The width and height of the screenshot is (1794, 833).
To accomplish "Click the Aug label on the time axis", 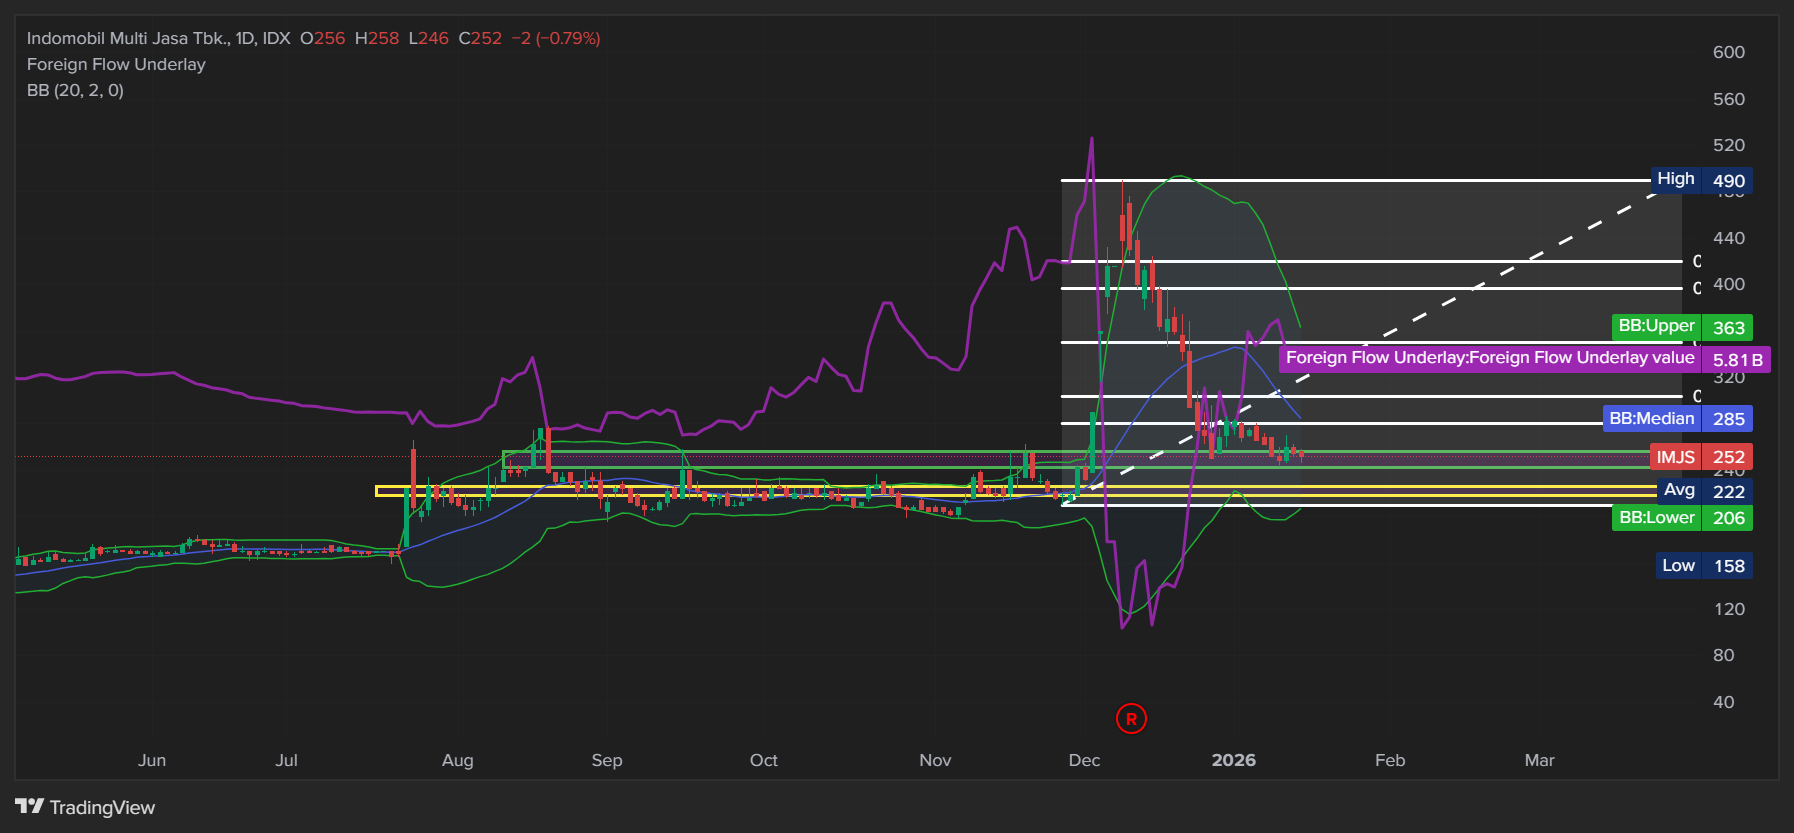I will coord(458,760).
